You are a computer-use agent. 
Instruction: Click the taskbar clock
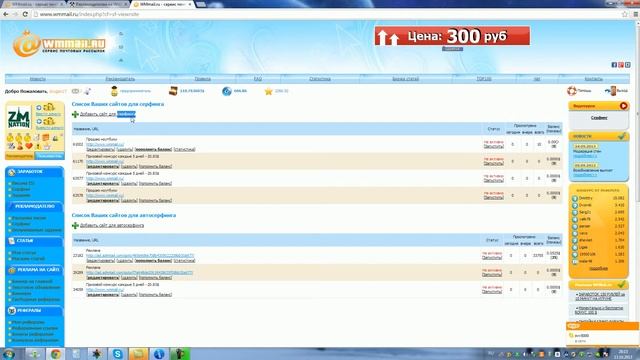623,354
